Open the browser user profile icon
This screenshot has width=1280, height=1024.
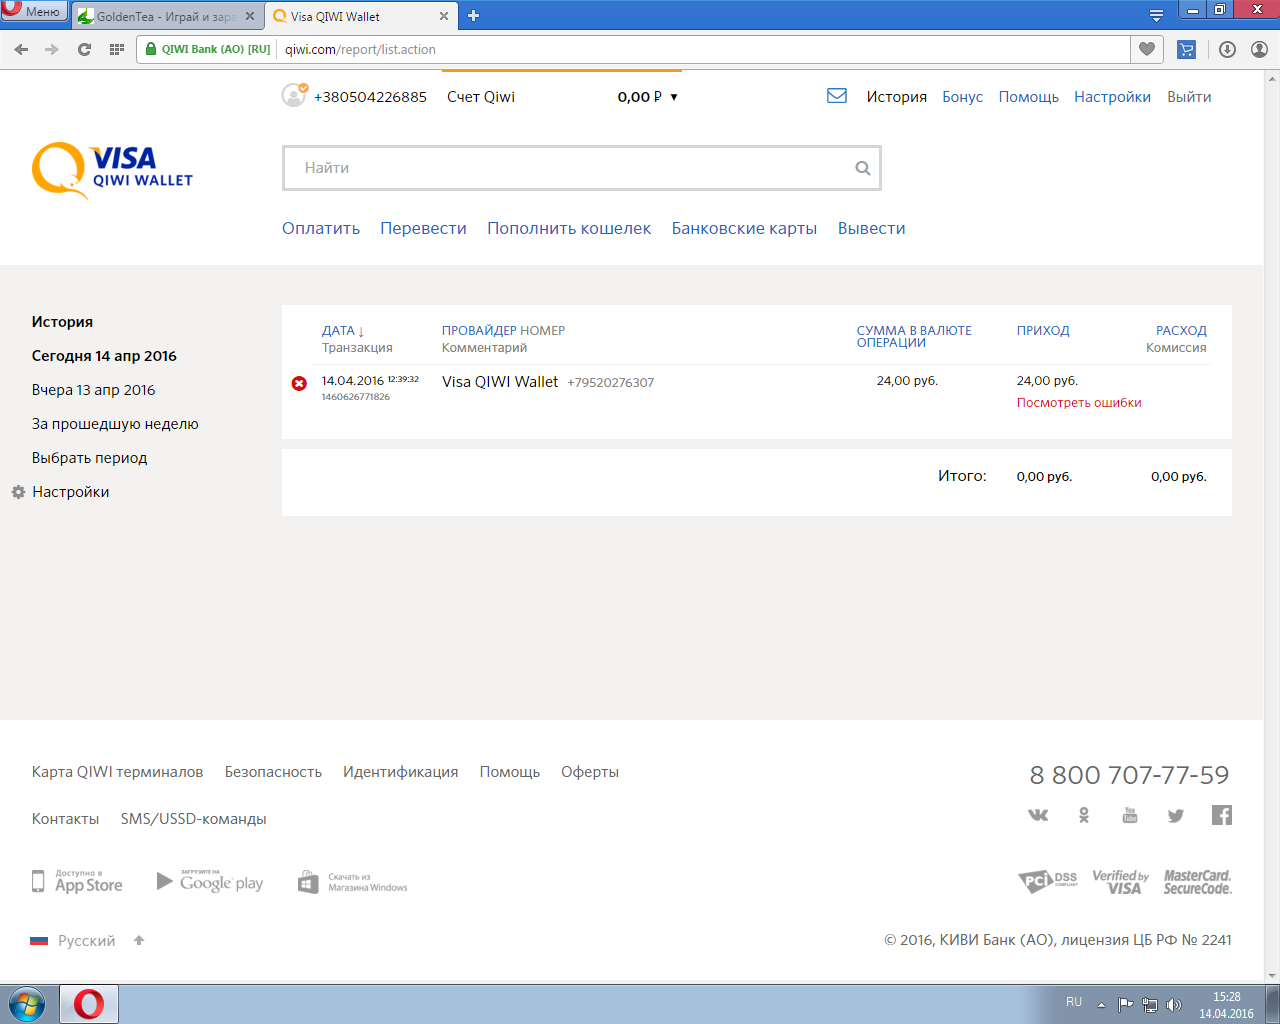tap(1259, 49)
